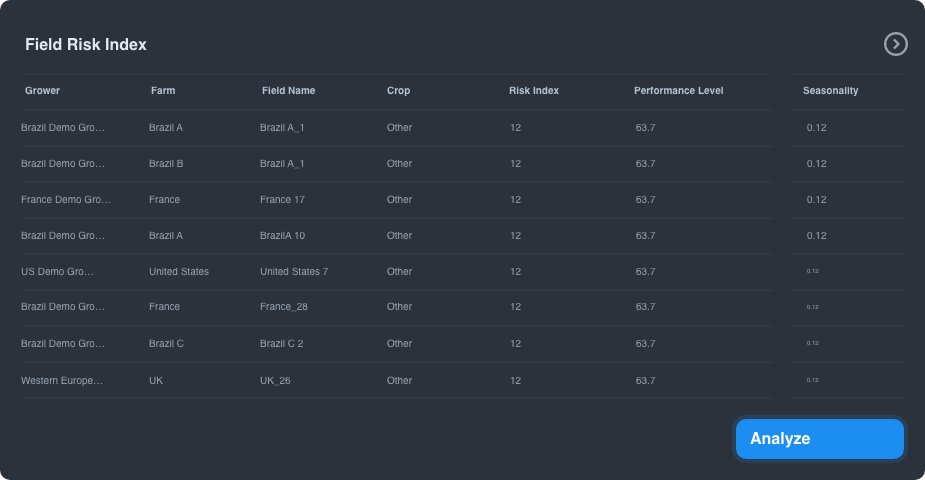Image resolution: width=925 pixels, height=480 pixels.
Task: Sort by Grower column header
Action: 42,91
